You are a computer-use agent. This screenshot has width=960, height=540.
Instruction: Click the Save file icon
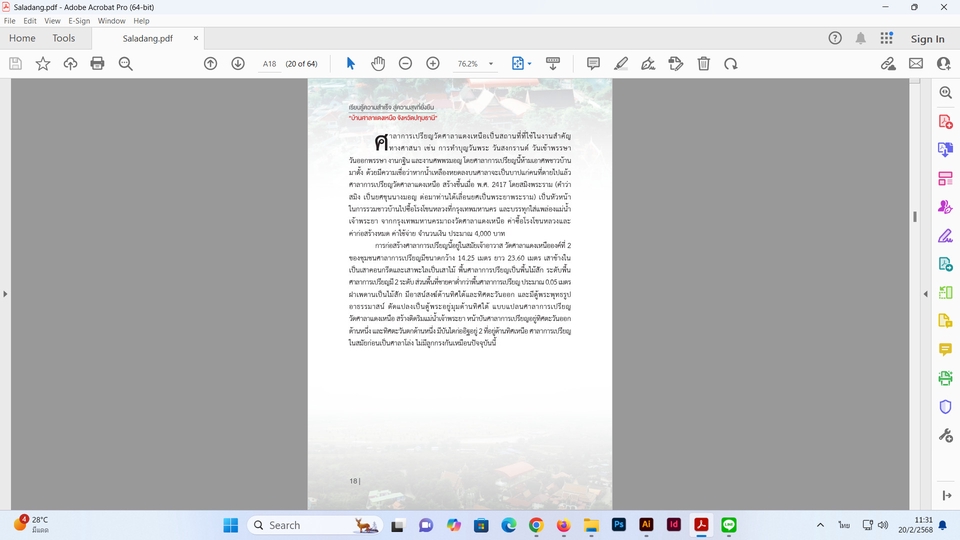point(15,64)
